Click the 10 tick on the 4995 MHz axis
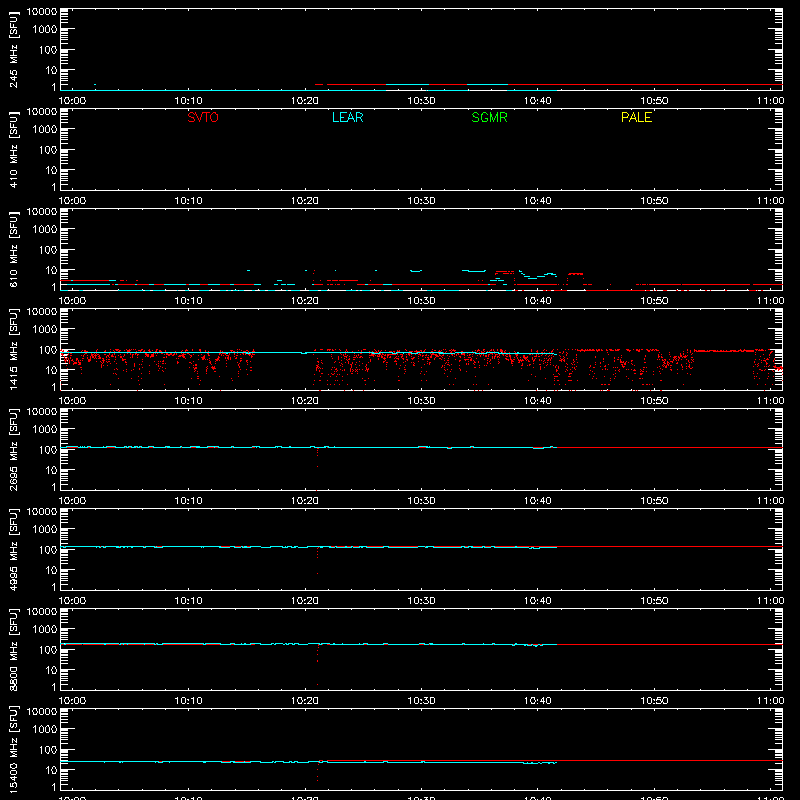This screenshot has height=800, width=800. [51, 570]
